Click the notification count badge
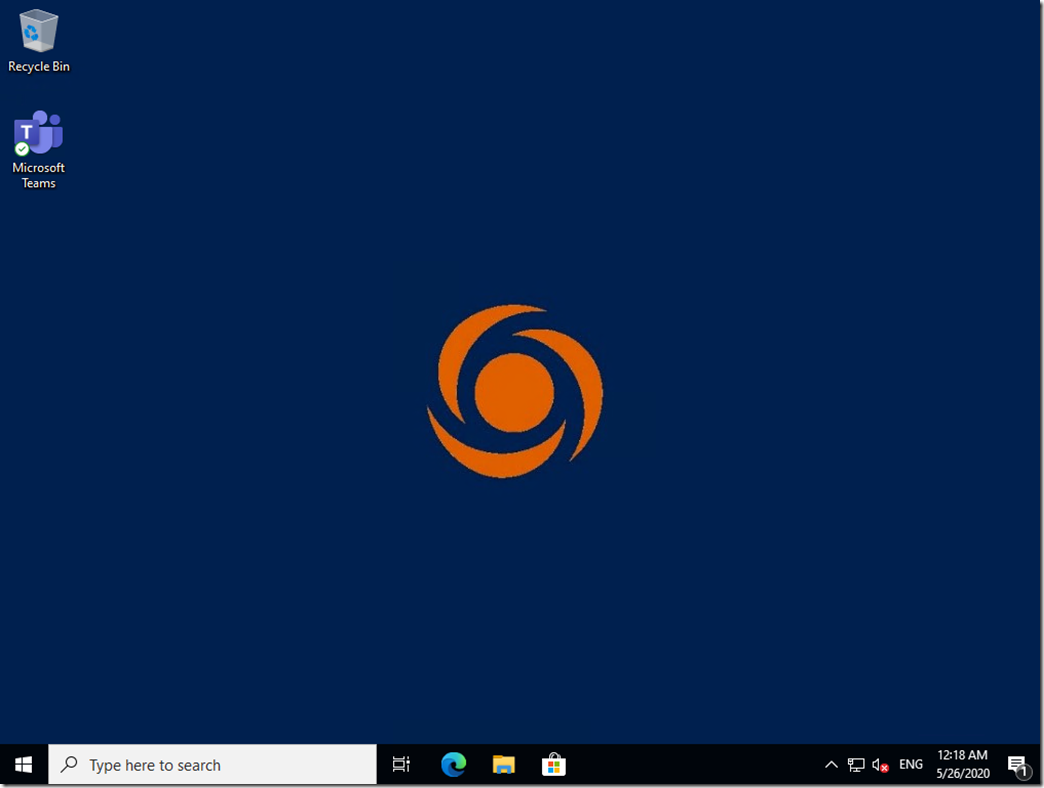This screenshot has width=1044, height=788. tap(1025, 773)
